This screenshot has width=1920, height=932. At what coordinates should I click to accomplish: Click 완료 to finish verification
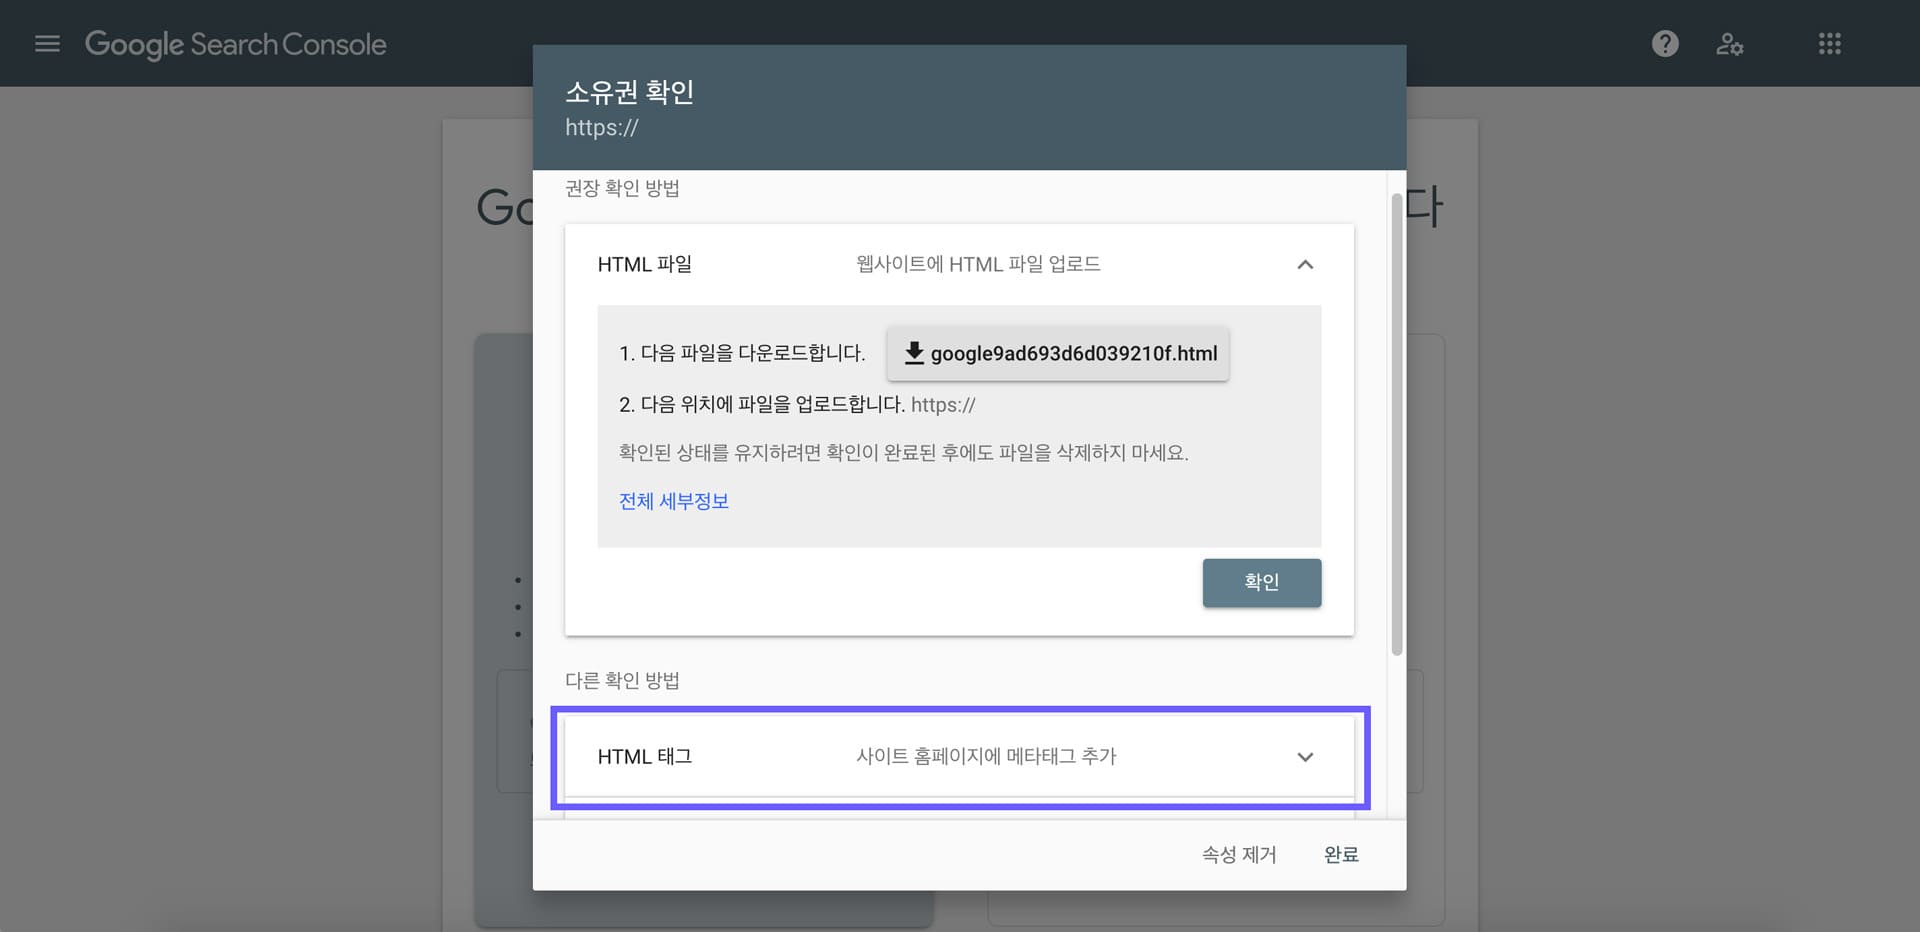(x=1341, y=855)
